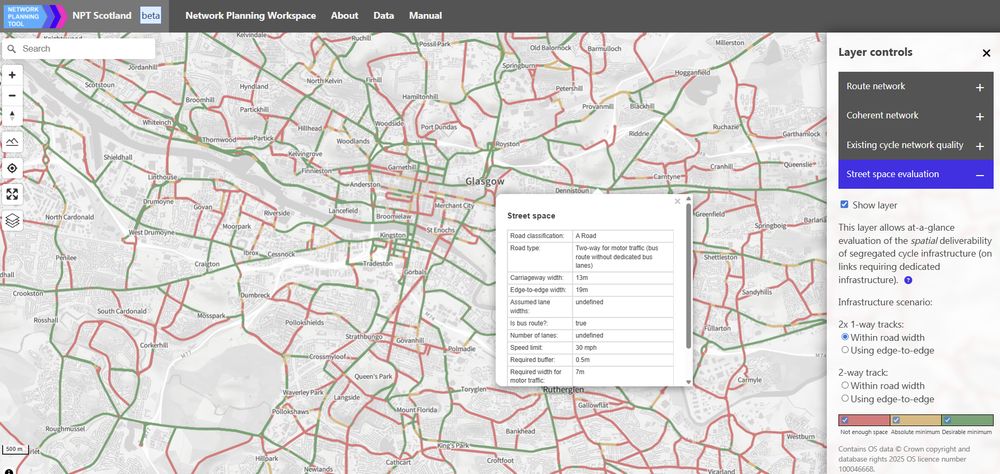Viewport: 1000px width, 474px height.
Task: Click the search magnifier icon
Action: 11,48
